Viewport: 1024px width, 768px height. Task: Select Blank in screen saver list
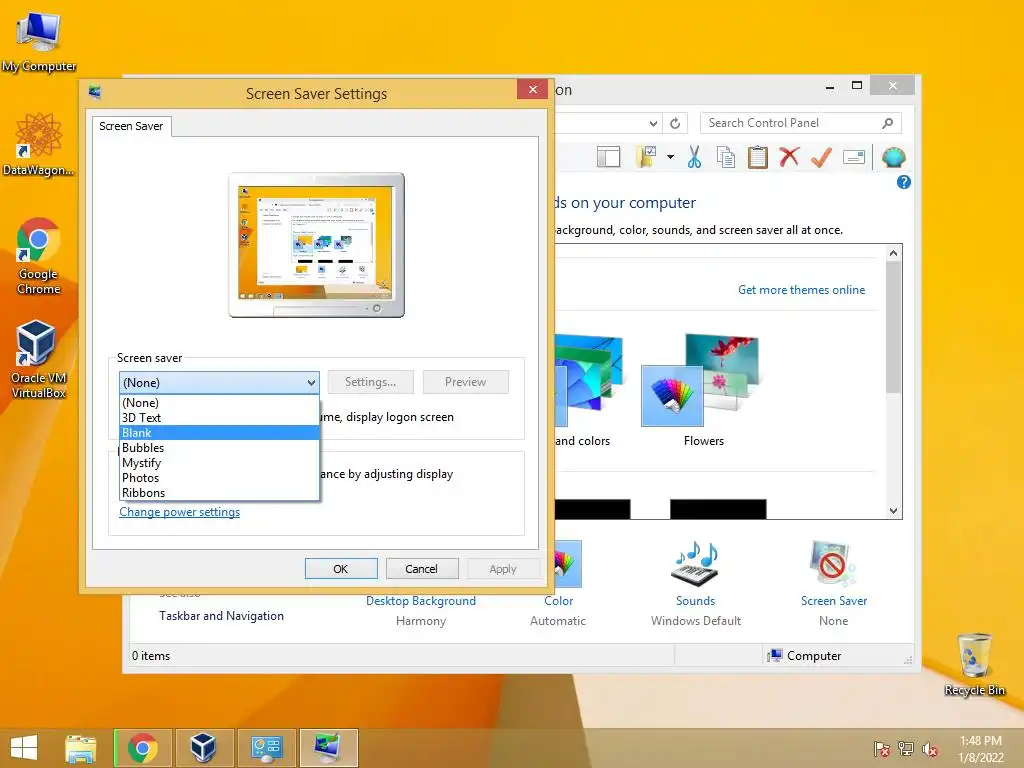[x=219, y=432]
